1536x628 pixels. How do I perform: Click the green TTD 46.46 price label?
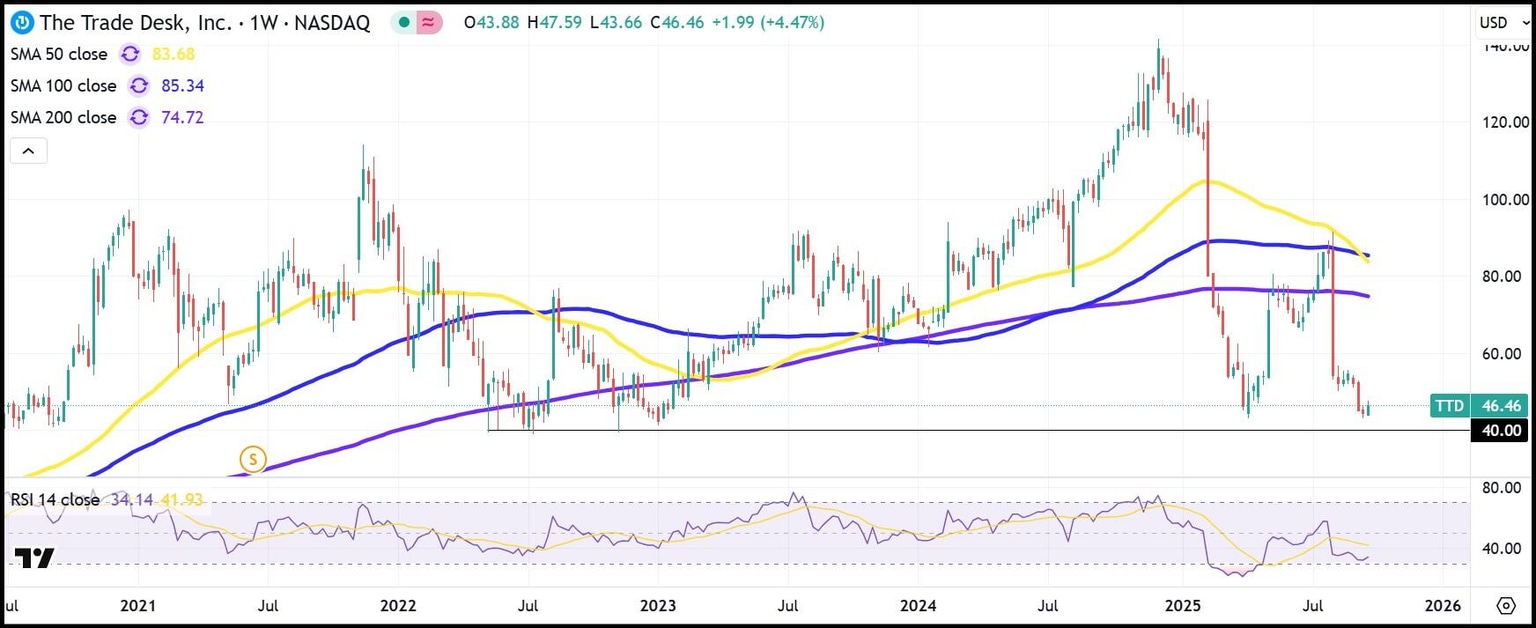point(1479,405)
